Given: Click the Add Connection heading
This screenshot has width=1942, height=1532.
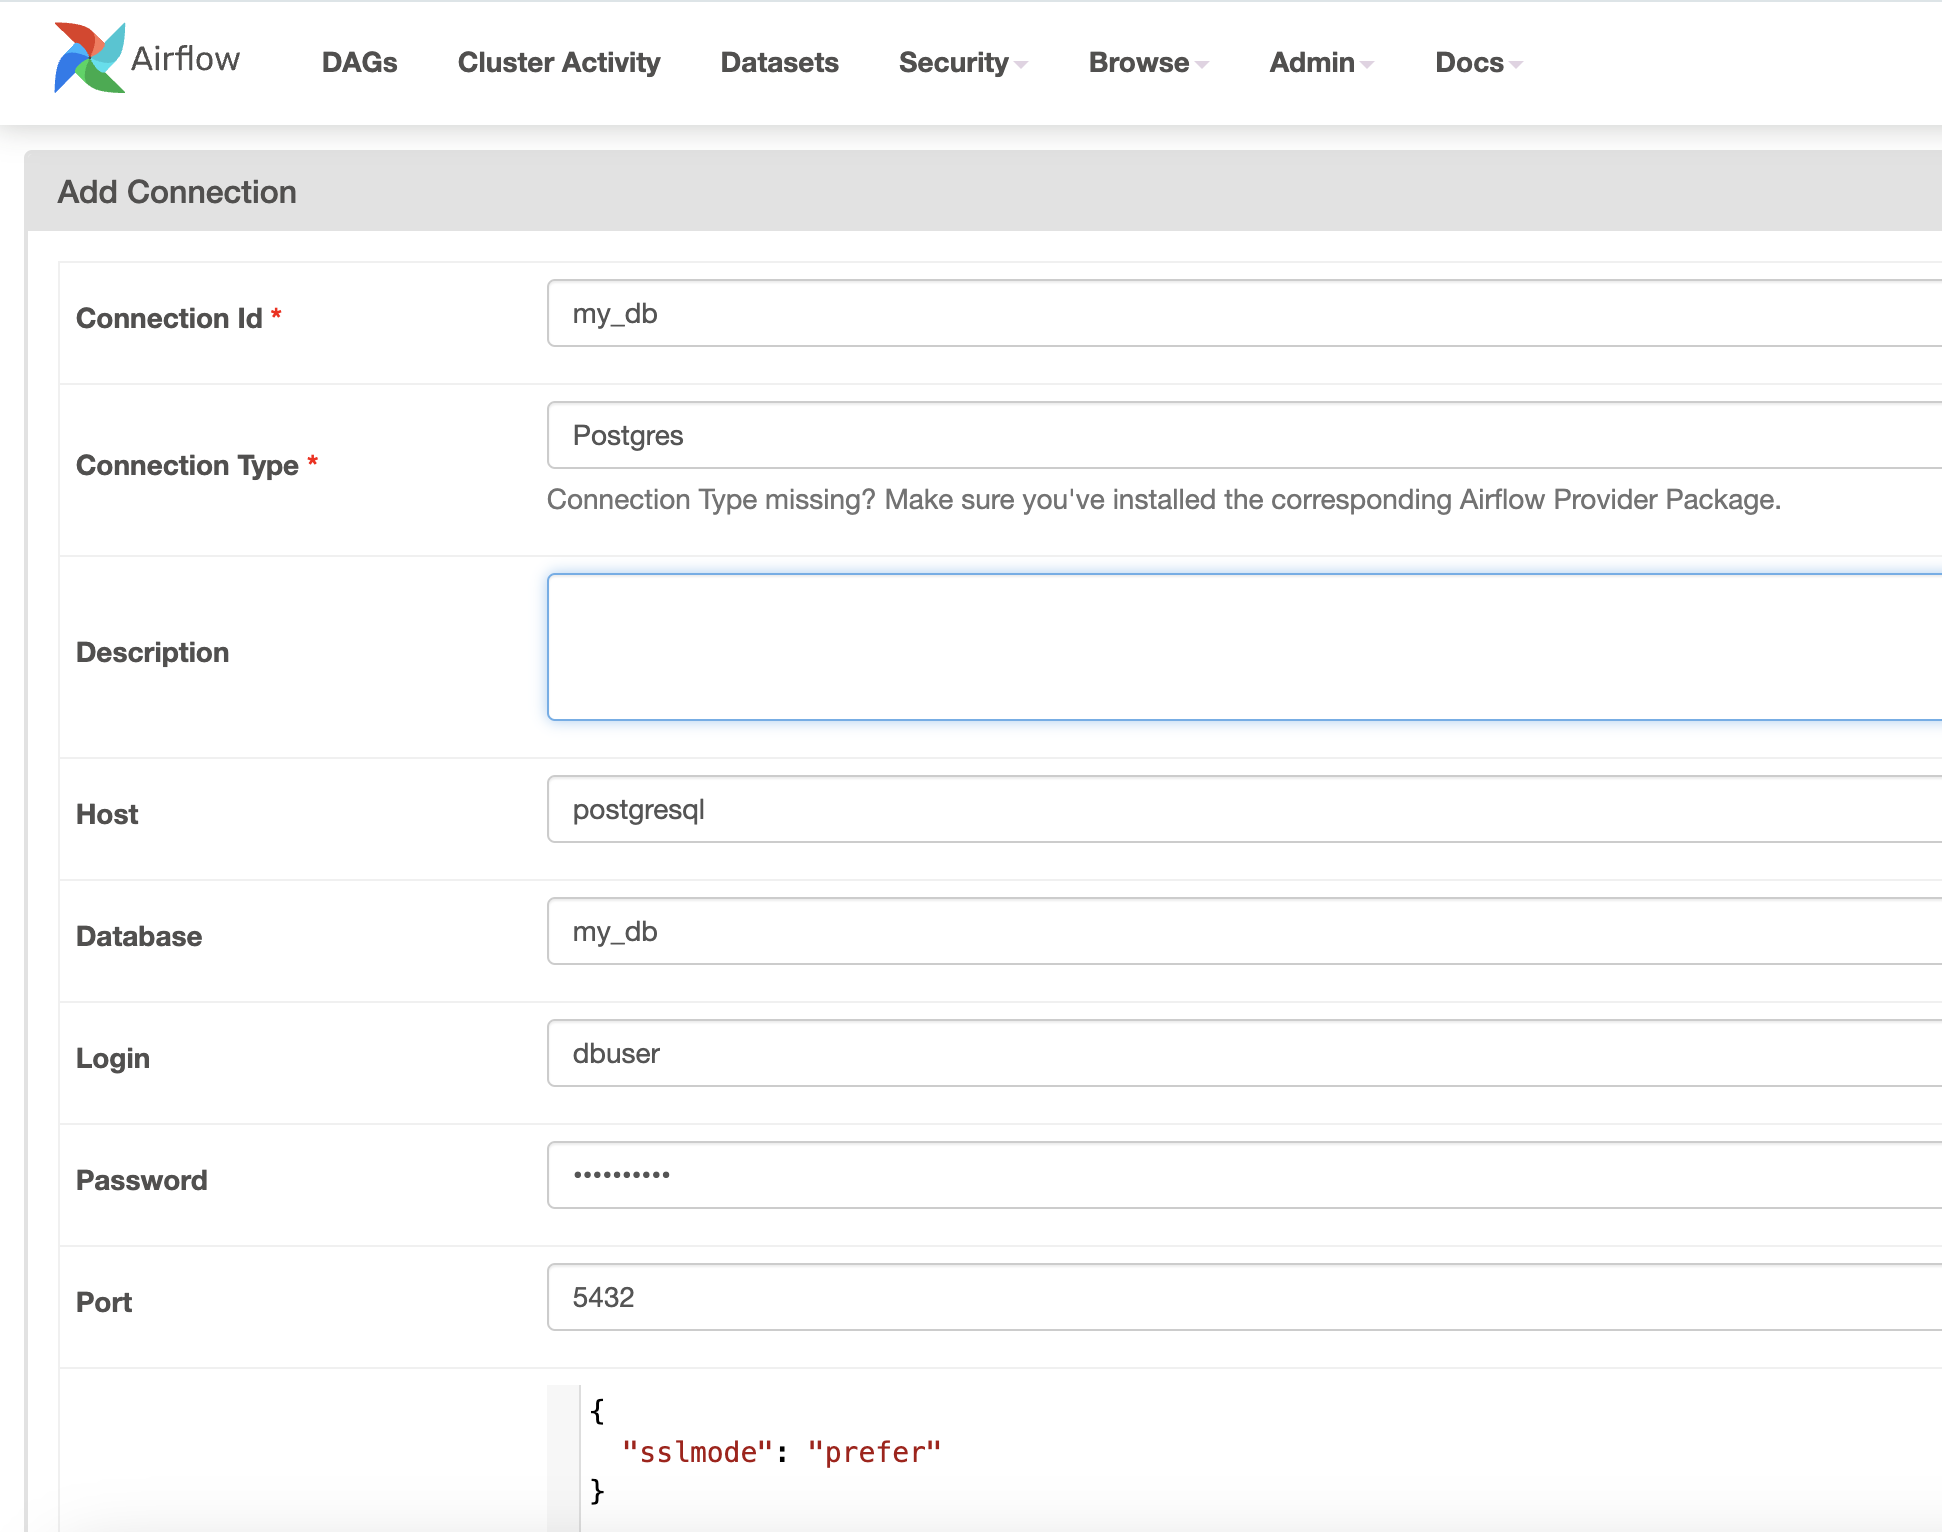Looking at the screenshot, I should pos(177,192).
